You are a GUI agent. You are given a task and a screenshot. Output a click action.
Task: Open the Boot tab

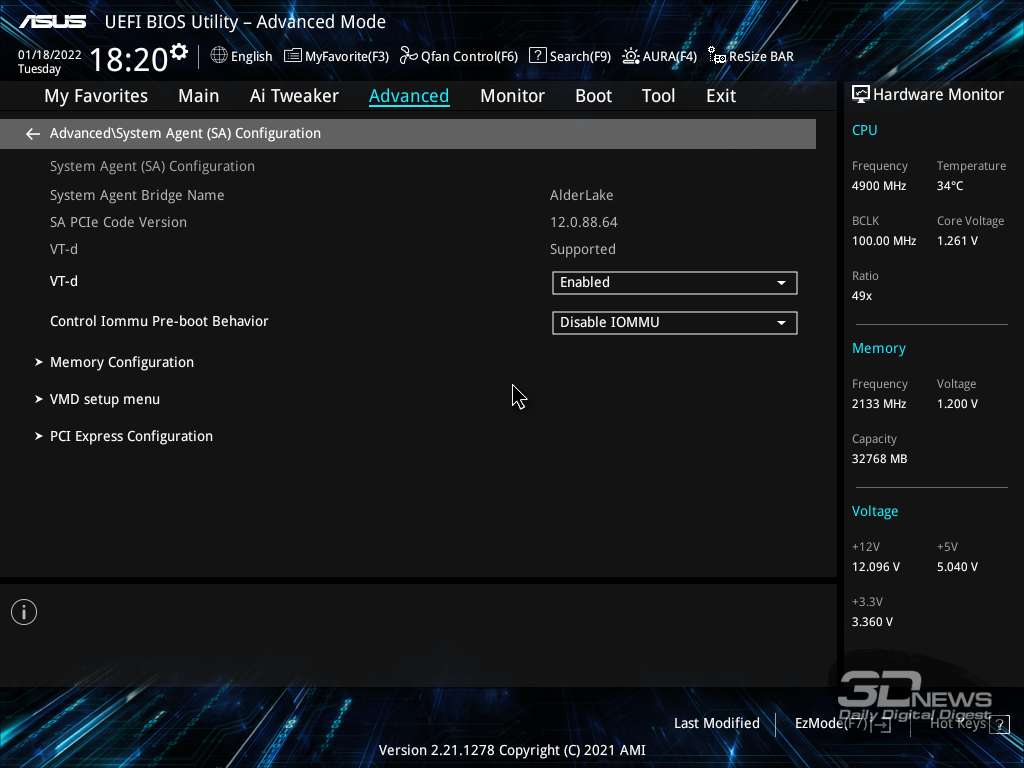coord(593,96)
